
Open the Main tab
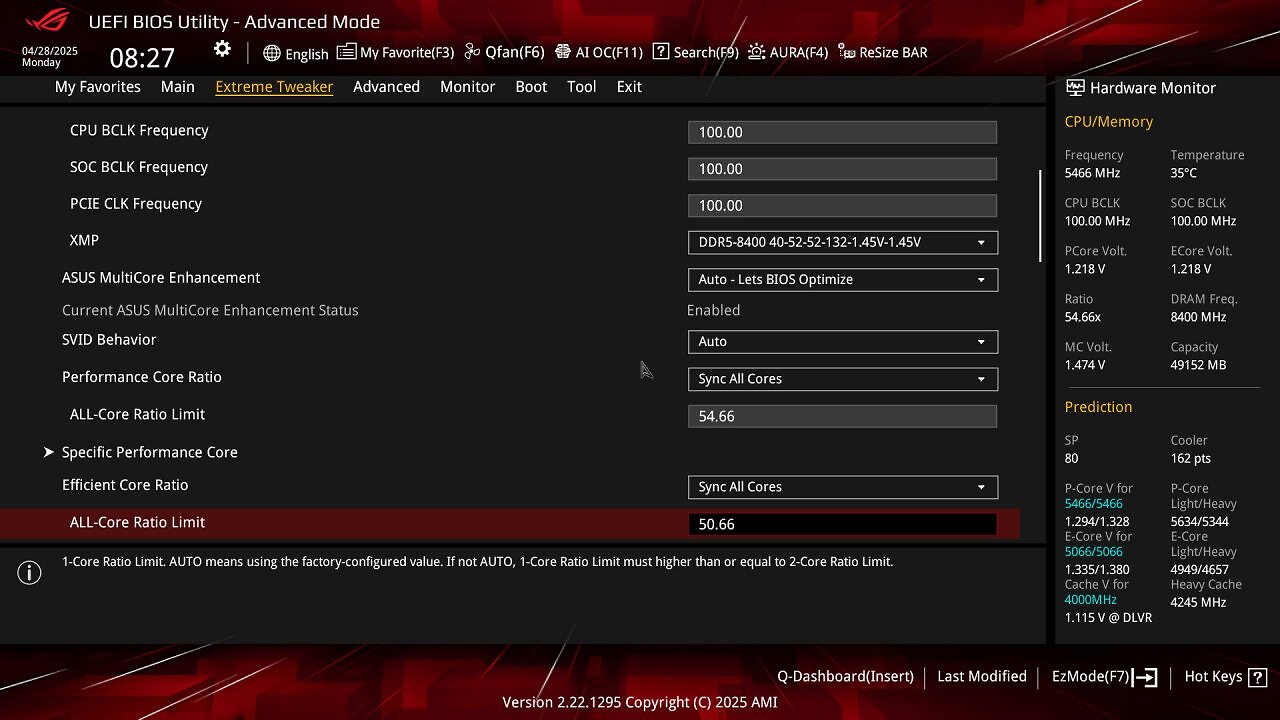(178, 87)
